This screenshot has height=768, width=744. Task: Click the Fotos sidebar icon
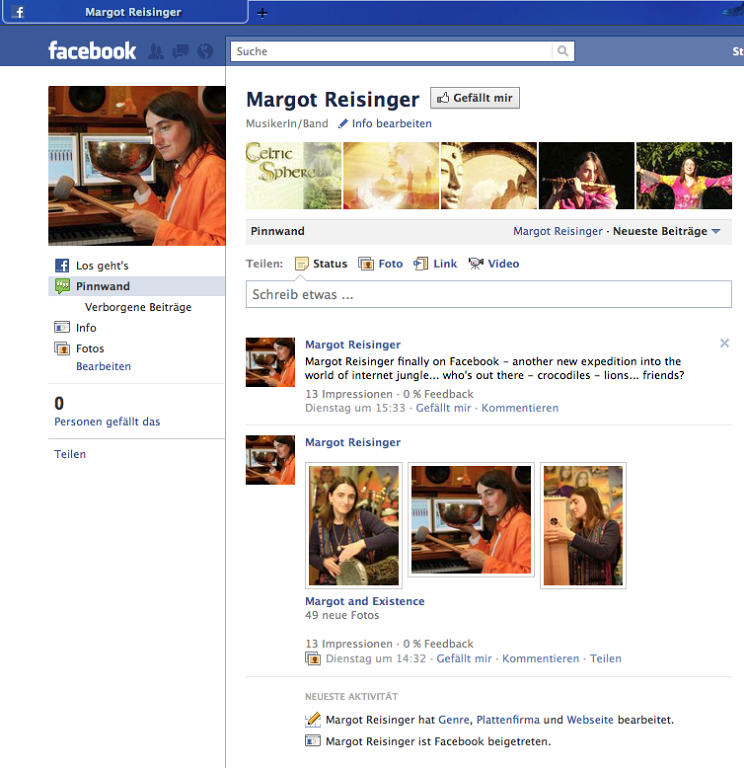(x=62, y=348)
